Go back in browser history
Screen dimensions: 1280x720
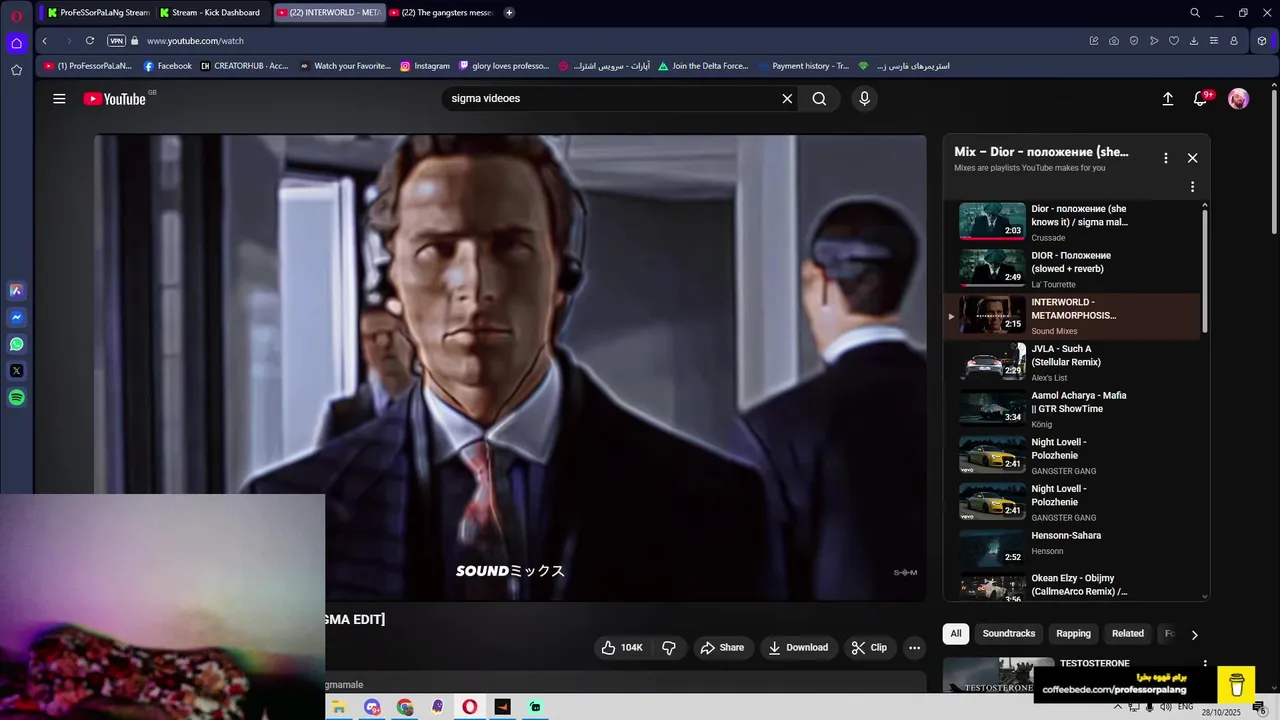(45, 41)
